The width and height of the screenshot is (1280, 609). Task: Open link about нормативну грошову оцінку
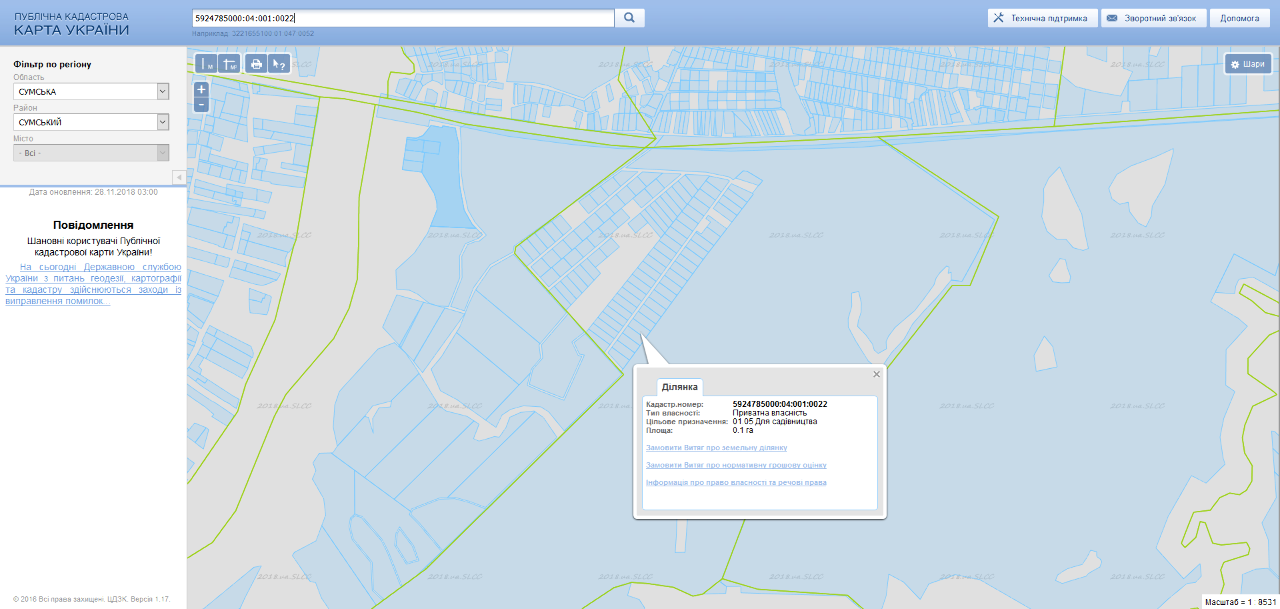(736, 465)
